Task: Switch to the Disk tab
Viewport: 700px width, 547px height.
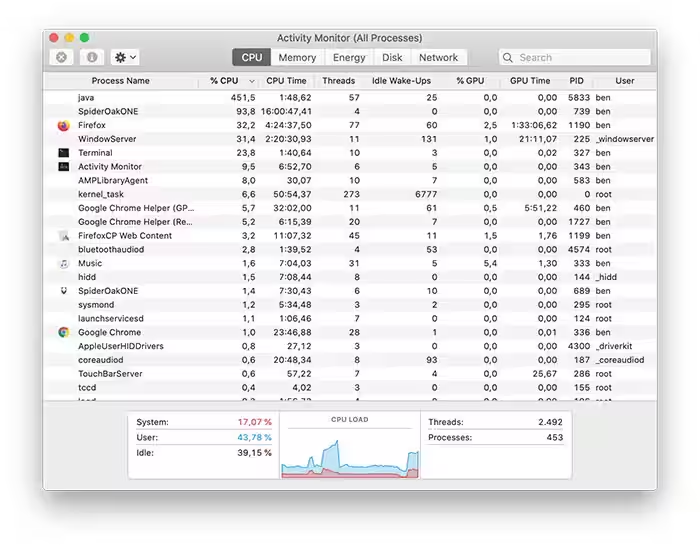Action: click(392, 57)
